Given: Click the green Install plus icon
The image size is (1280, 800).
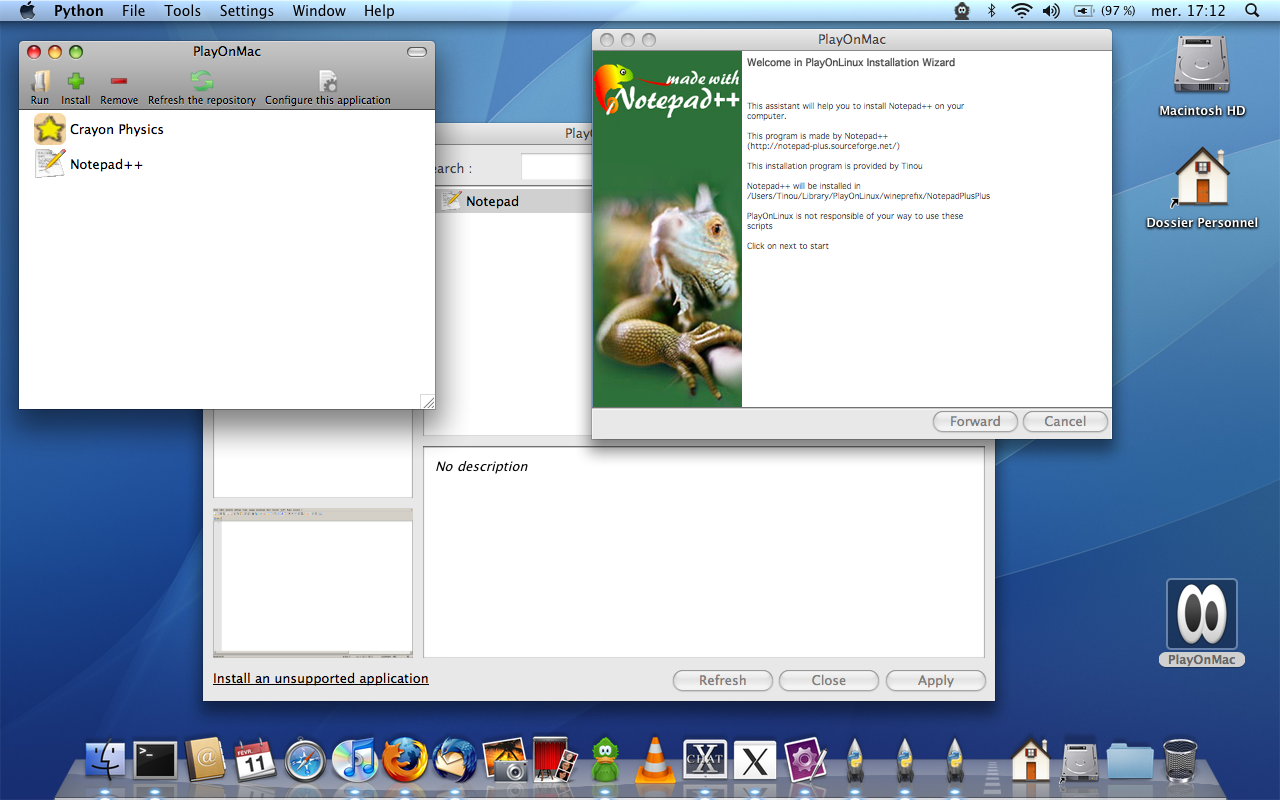Looking at the screenshot, I should tap(75, 84).
